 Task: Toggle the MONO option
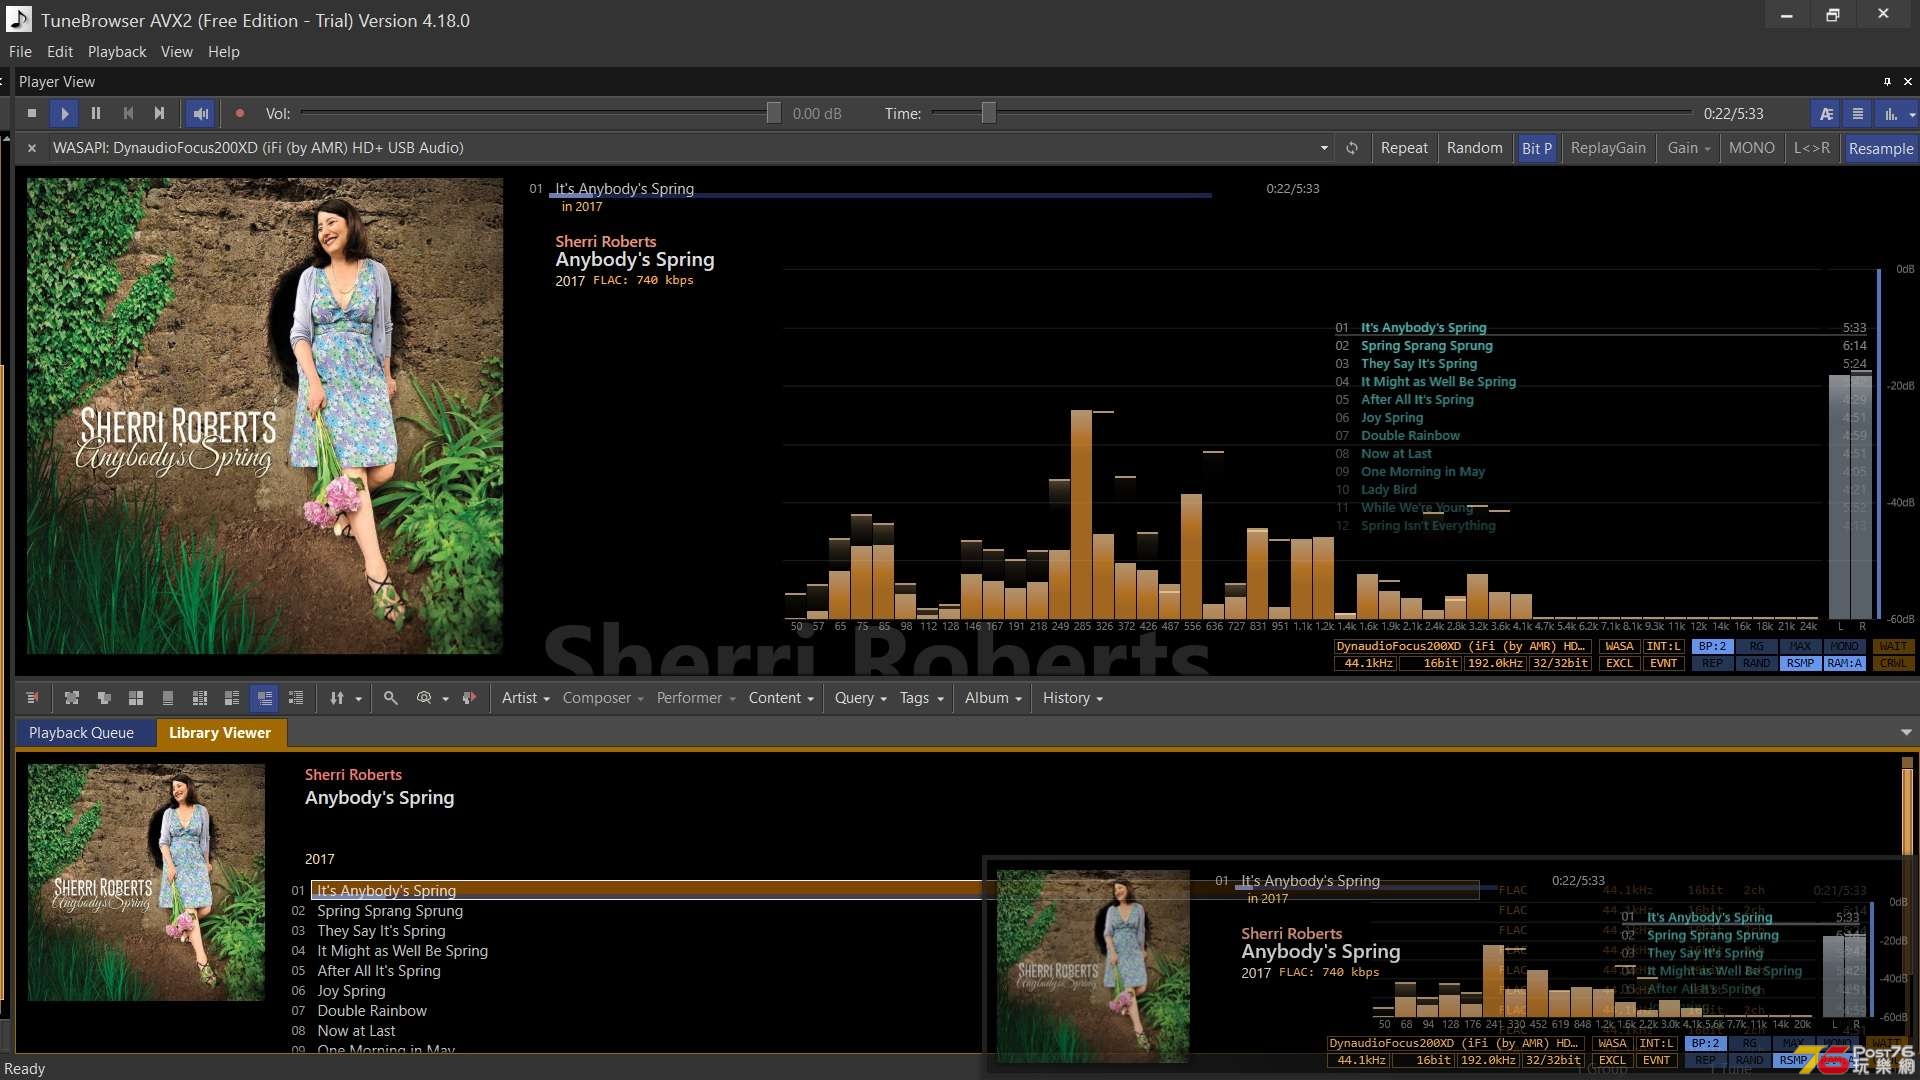coord(1752,148)
